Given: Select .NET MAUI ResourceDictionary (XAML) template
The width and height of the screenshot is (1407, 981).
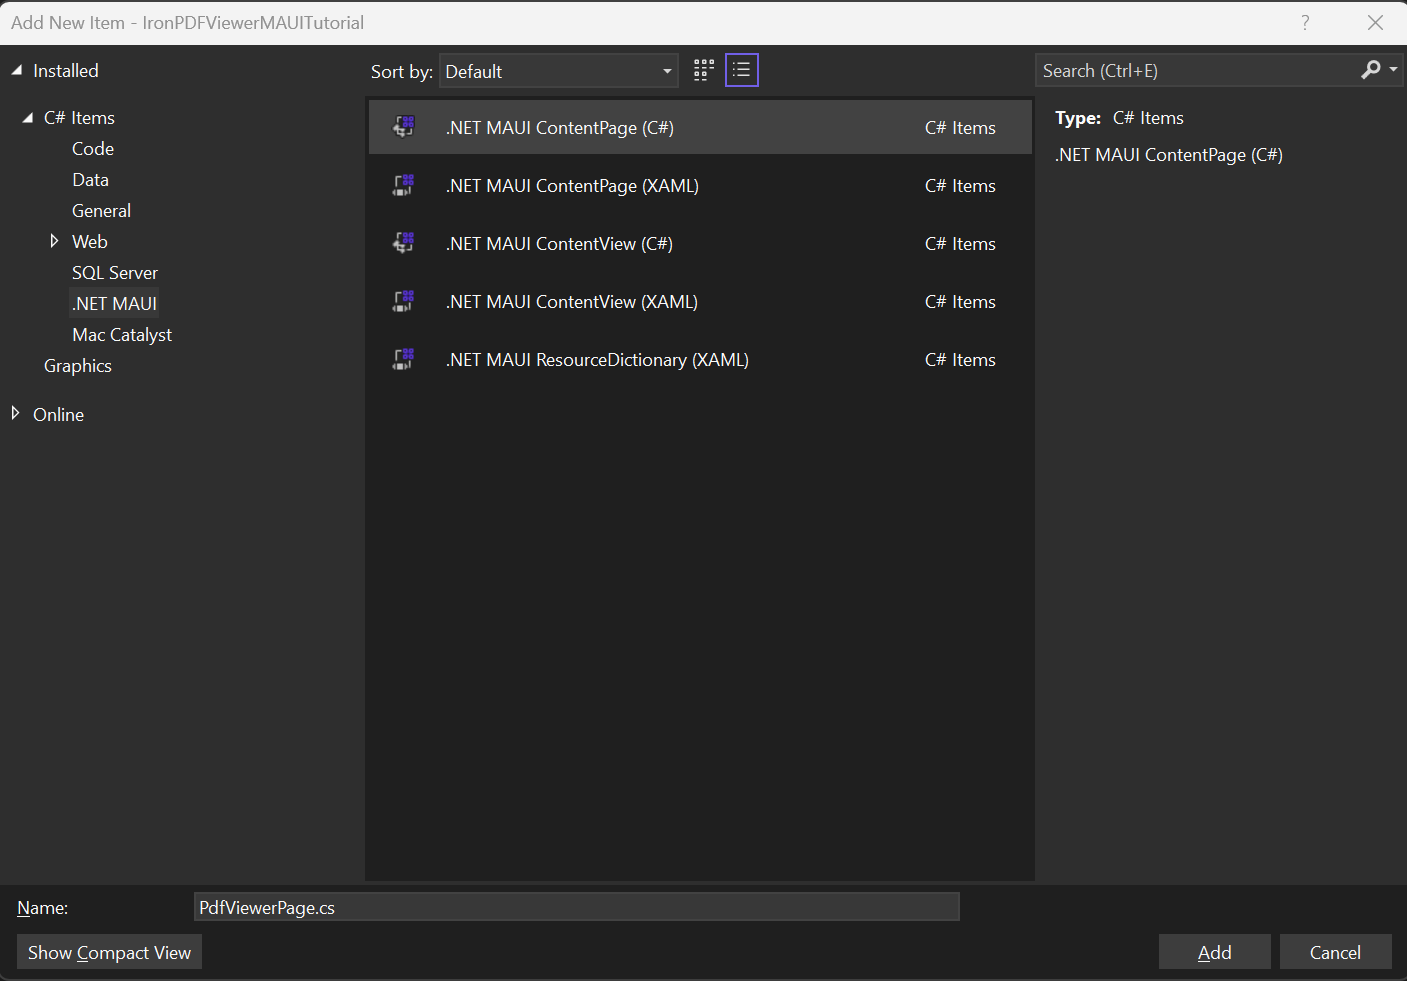Looking at the screenshot, I should click(x=700, y=359).
